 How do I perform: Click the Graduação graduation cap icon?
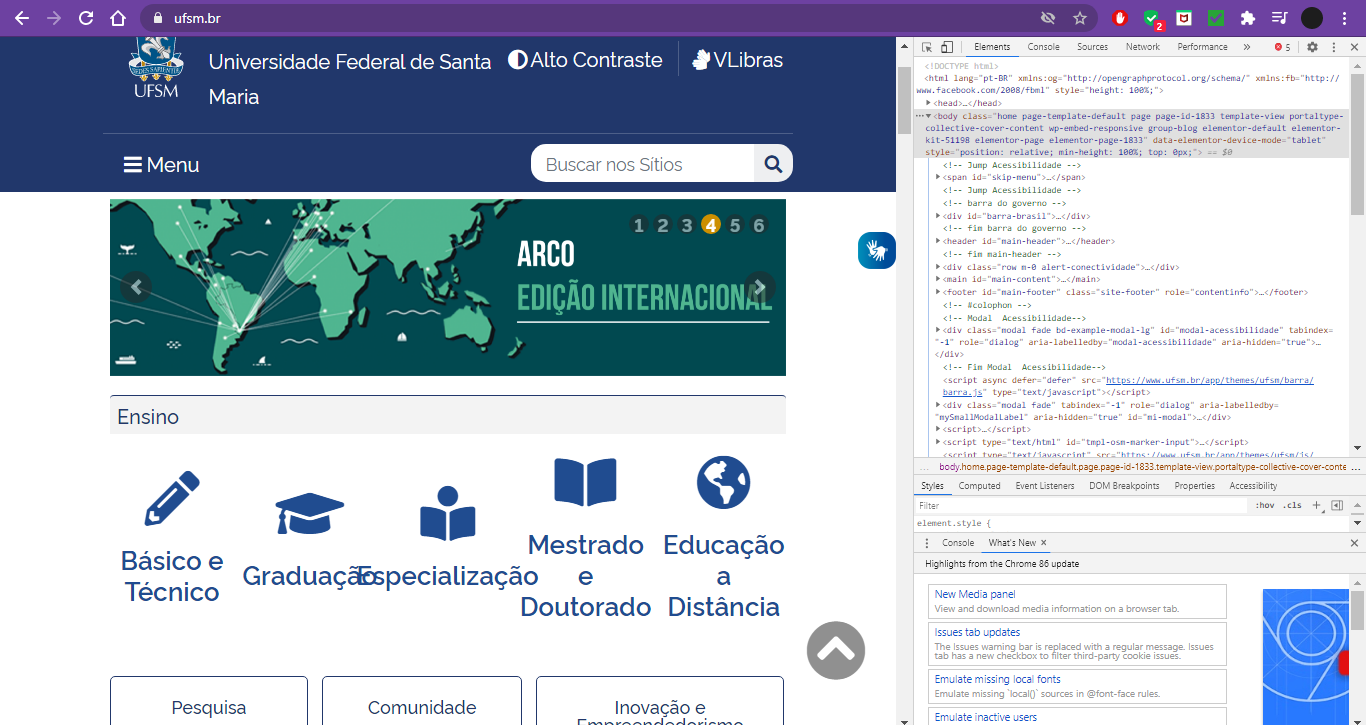(309, 513)
